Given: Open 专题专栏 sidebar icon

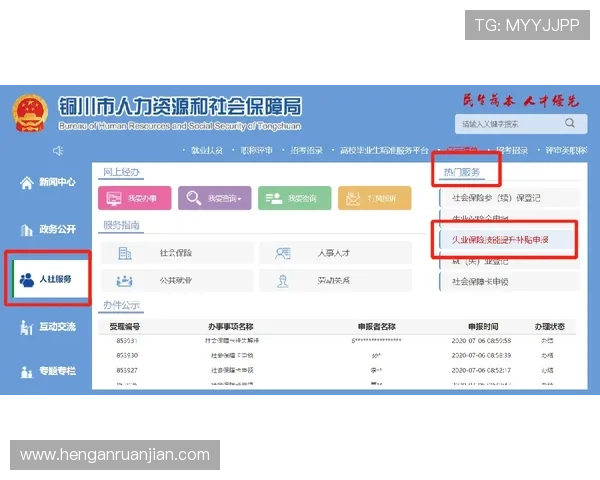Looking at the screenshot, I should 26,371.
